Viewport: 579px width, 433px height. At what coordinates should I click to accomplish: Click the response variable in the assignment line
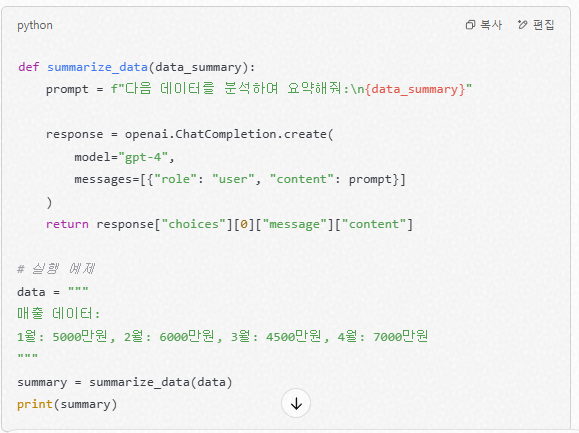(75, 134)
